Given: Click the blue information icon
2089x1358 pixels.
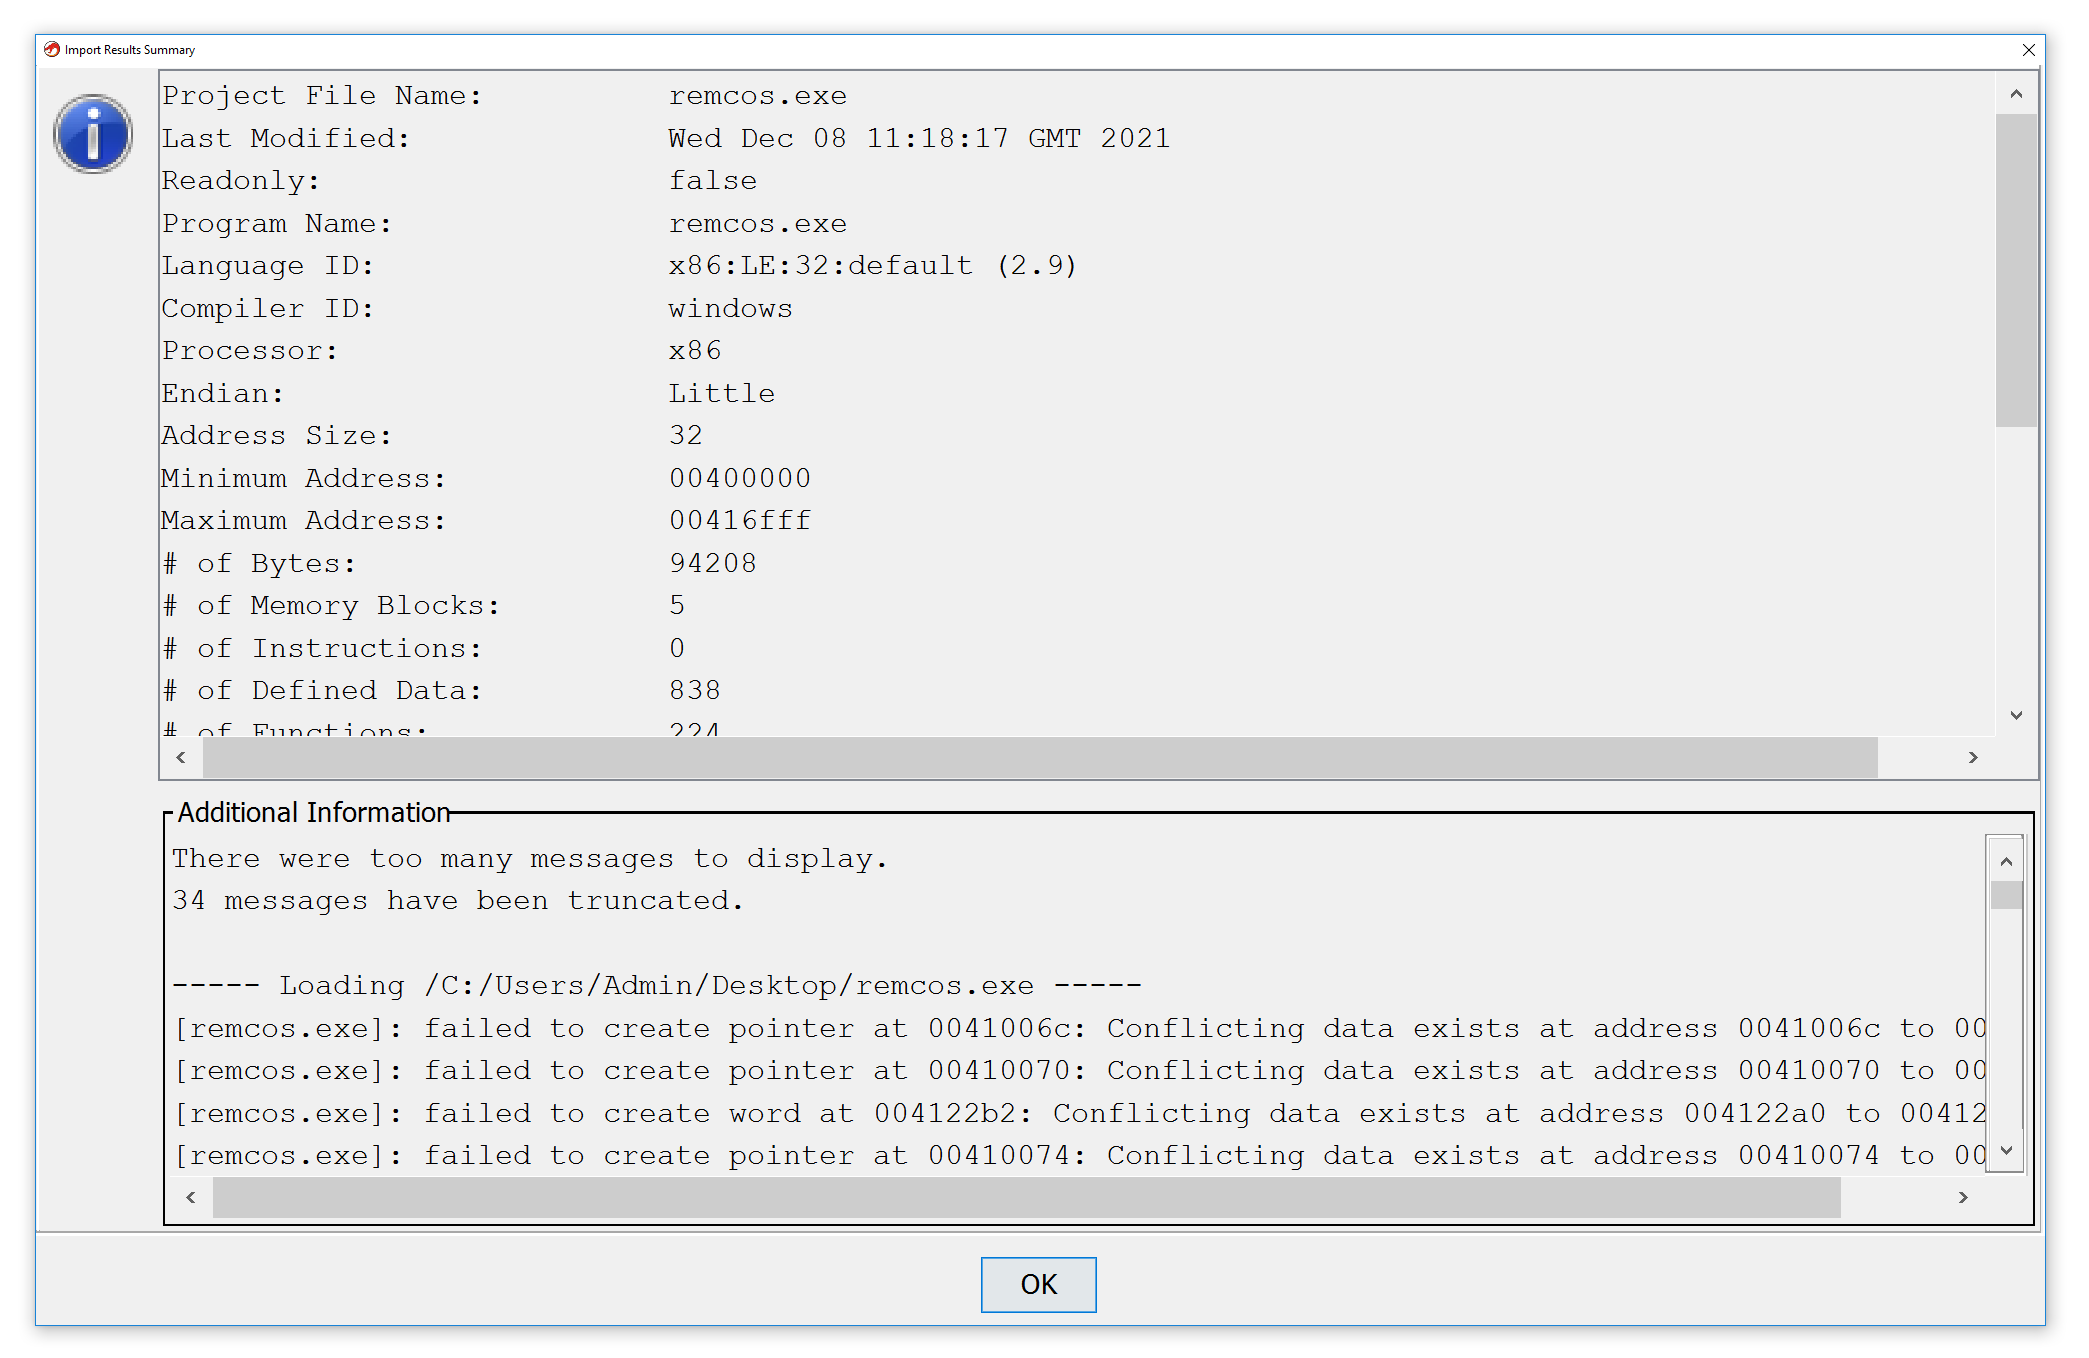Looking at the screenshot, I should pos(92,133).
